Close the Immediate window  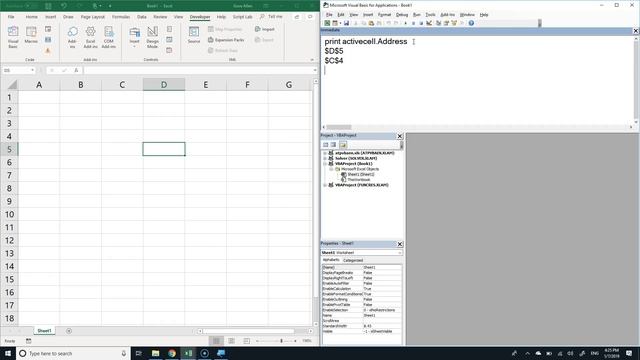[636, 31]
